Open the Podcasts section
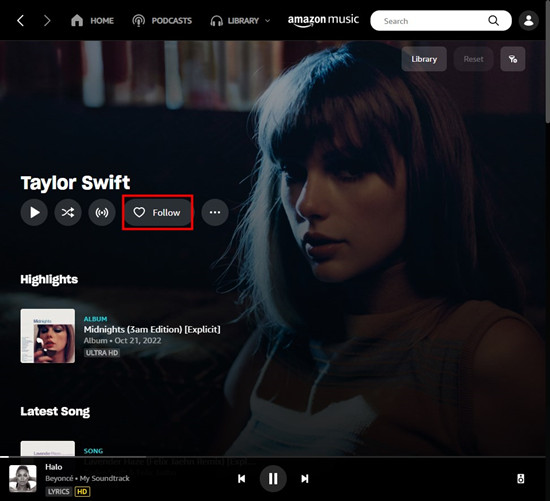Viewport: 550px width, 501px height. (x=162, y=21)
